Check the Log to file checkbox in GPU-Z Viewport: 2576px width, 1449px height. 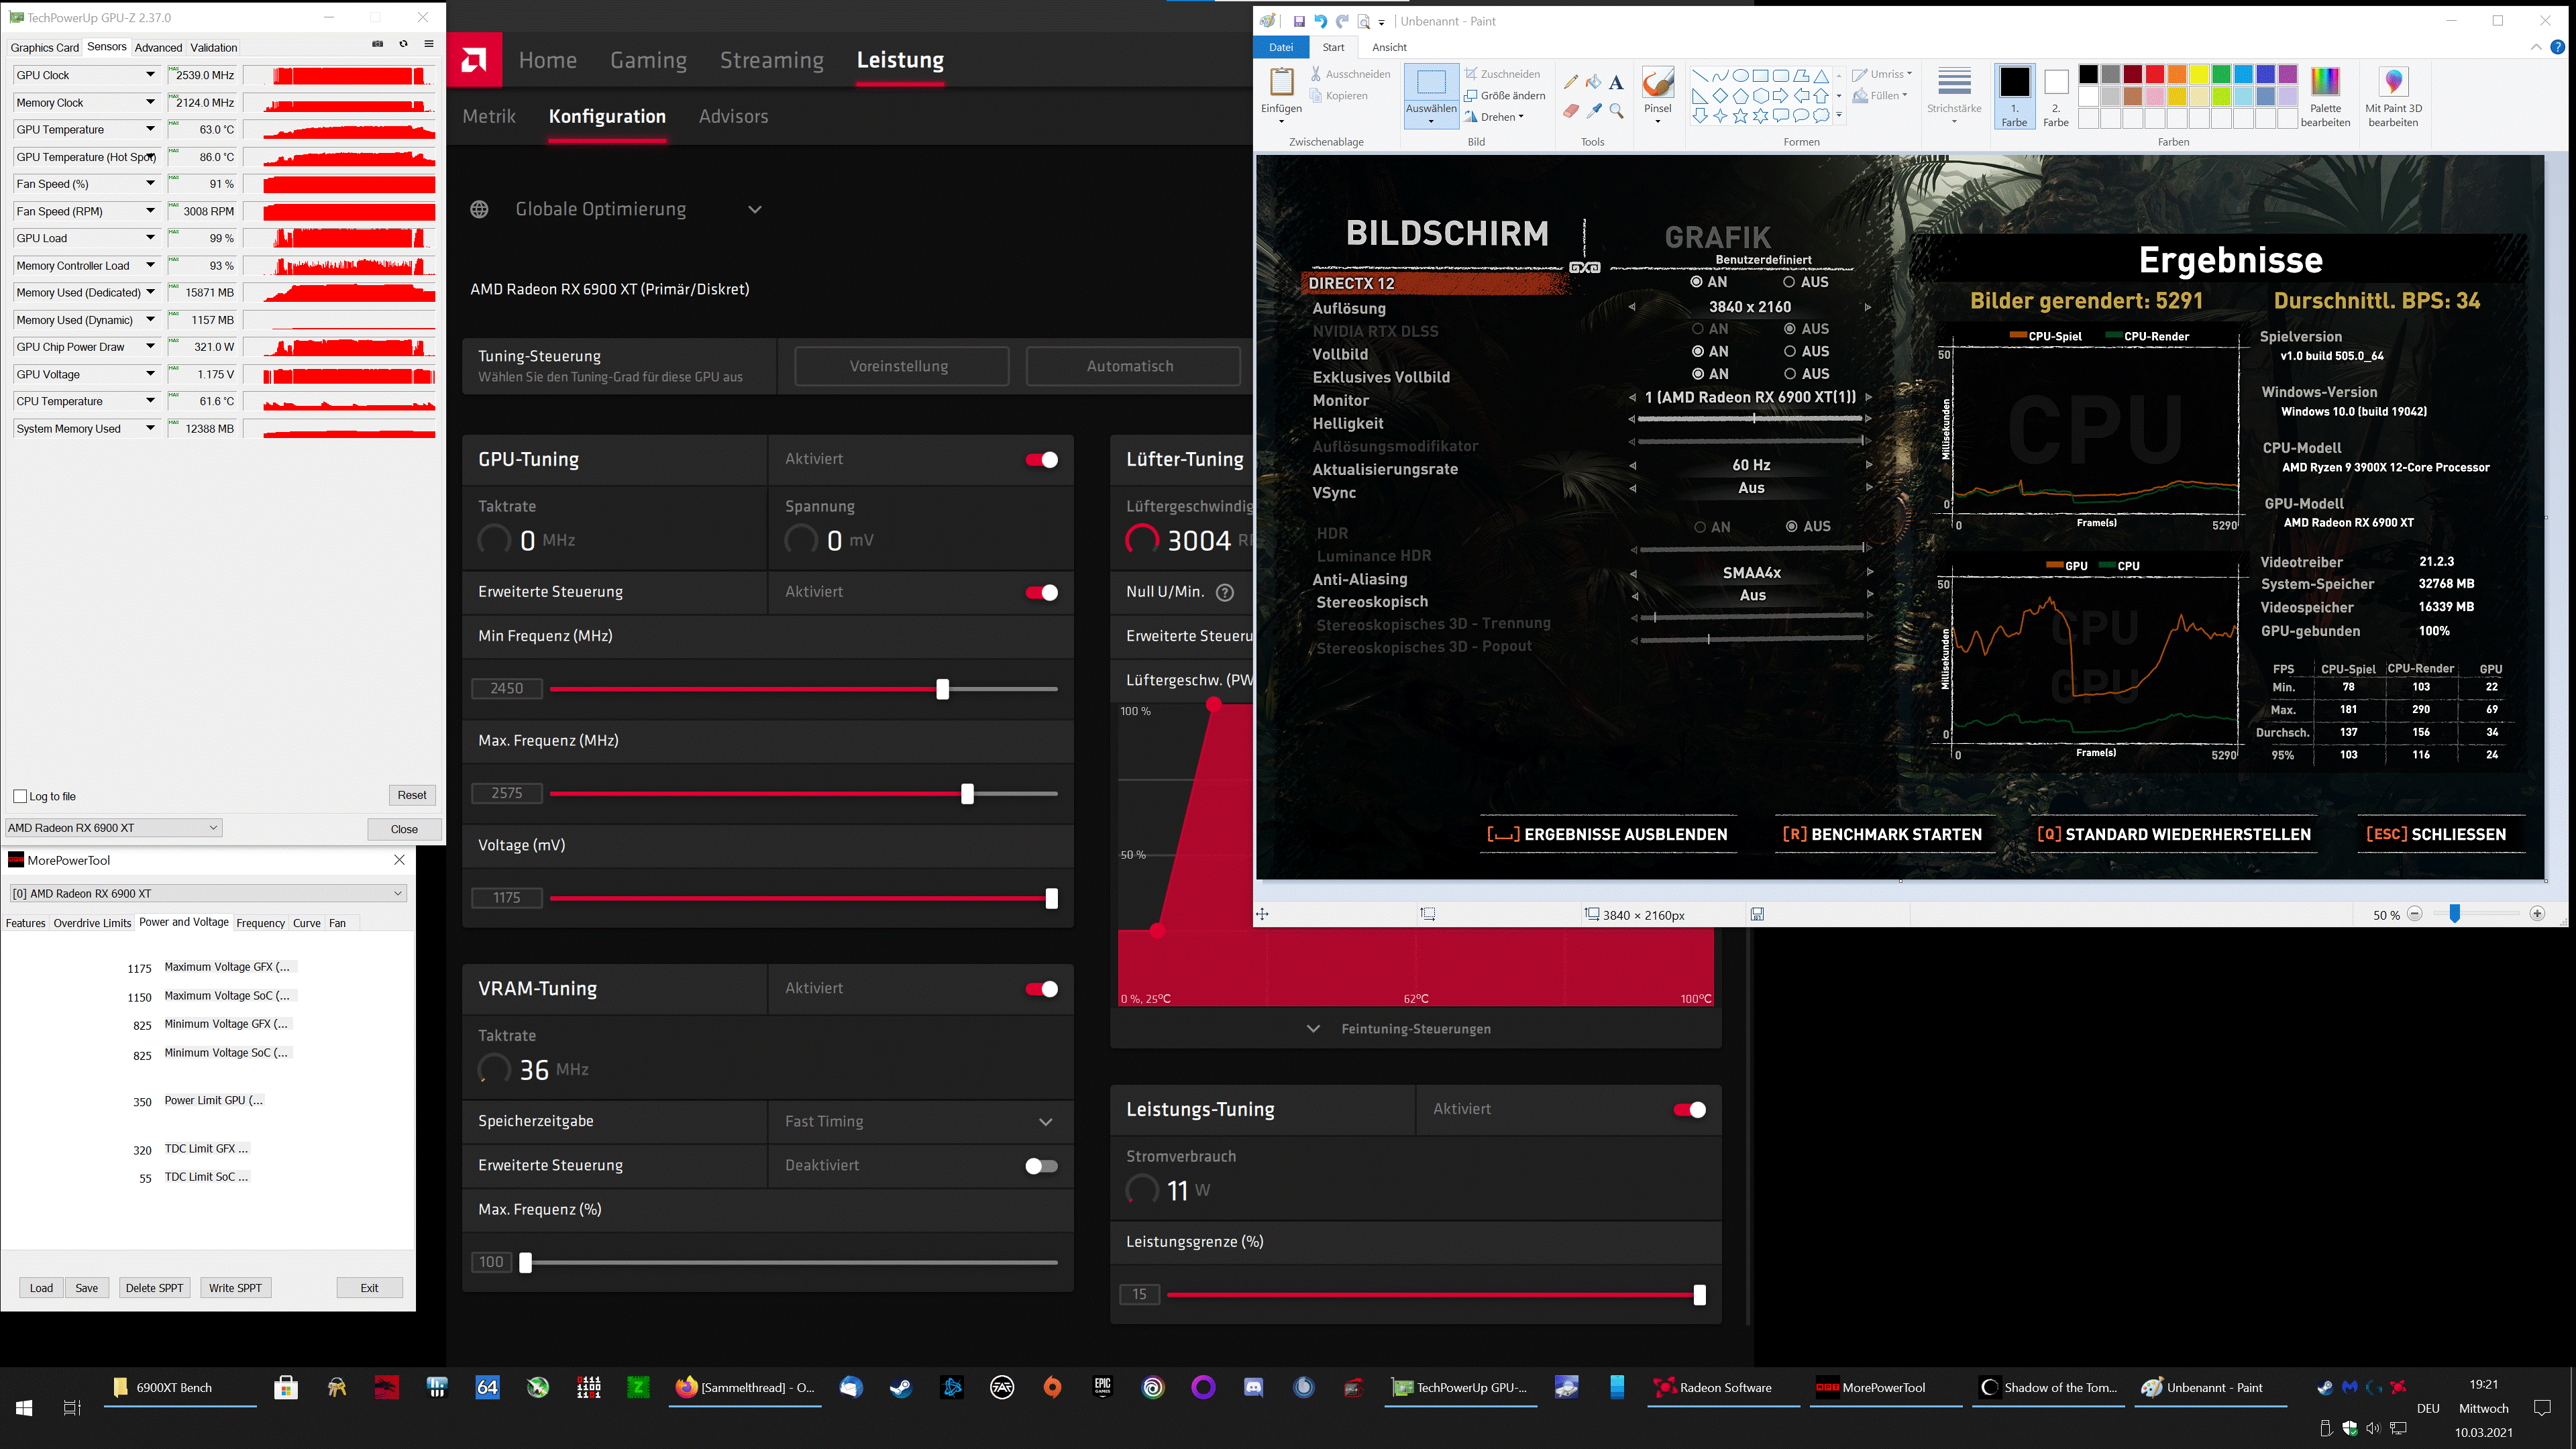tap(20, 796)
